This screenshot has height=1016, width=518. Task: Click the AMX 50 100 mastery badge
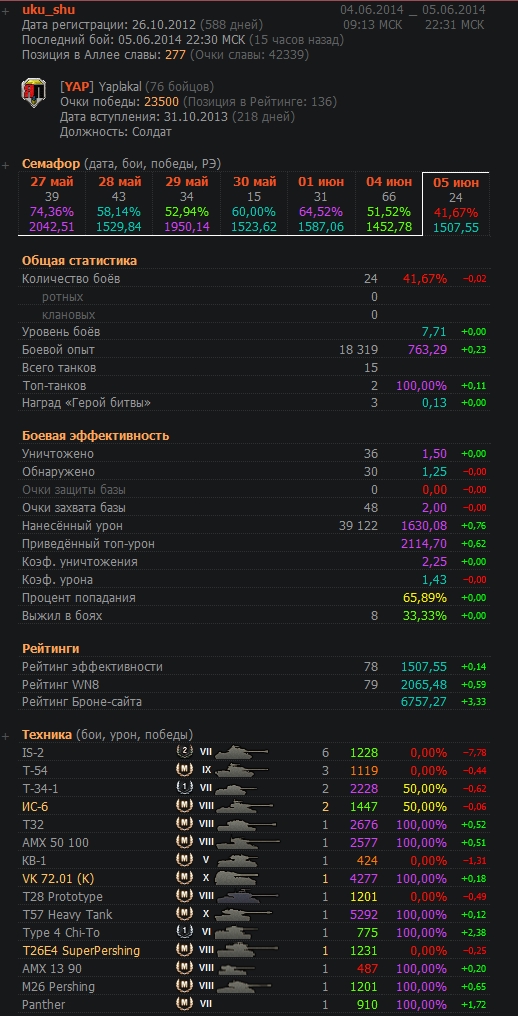185,842
